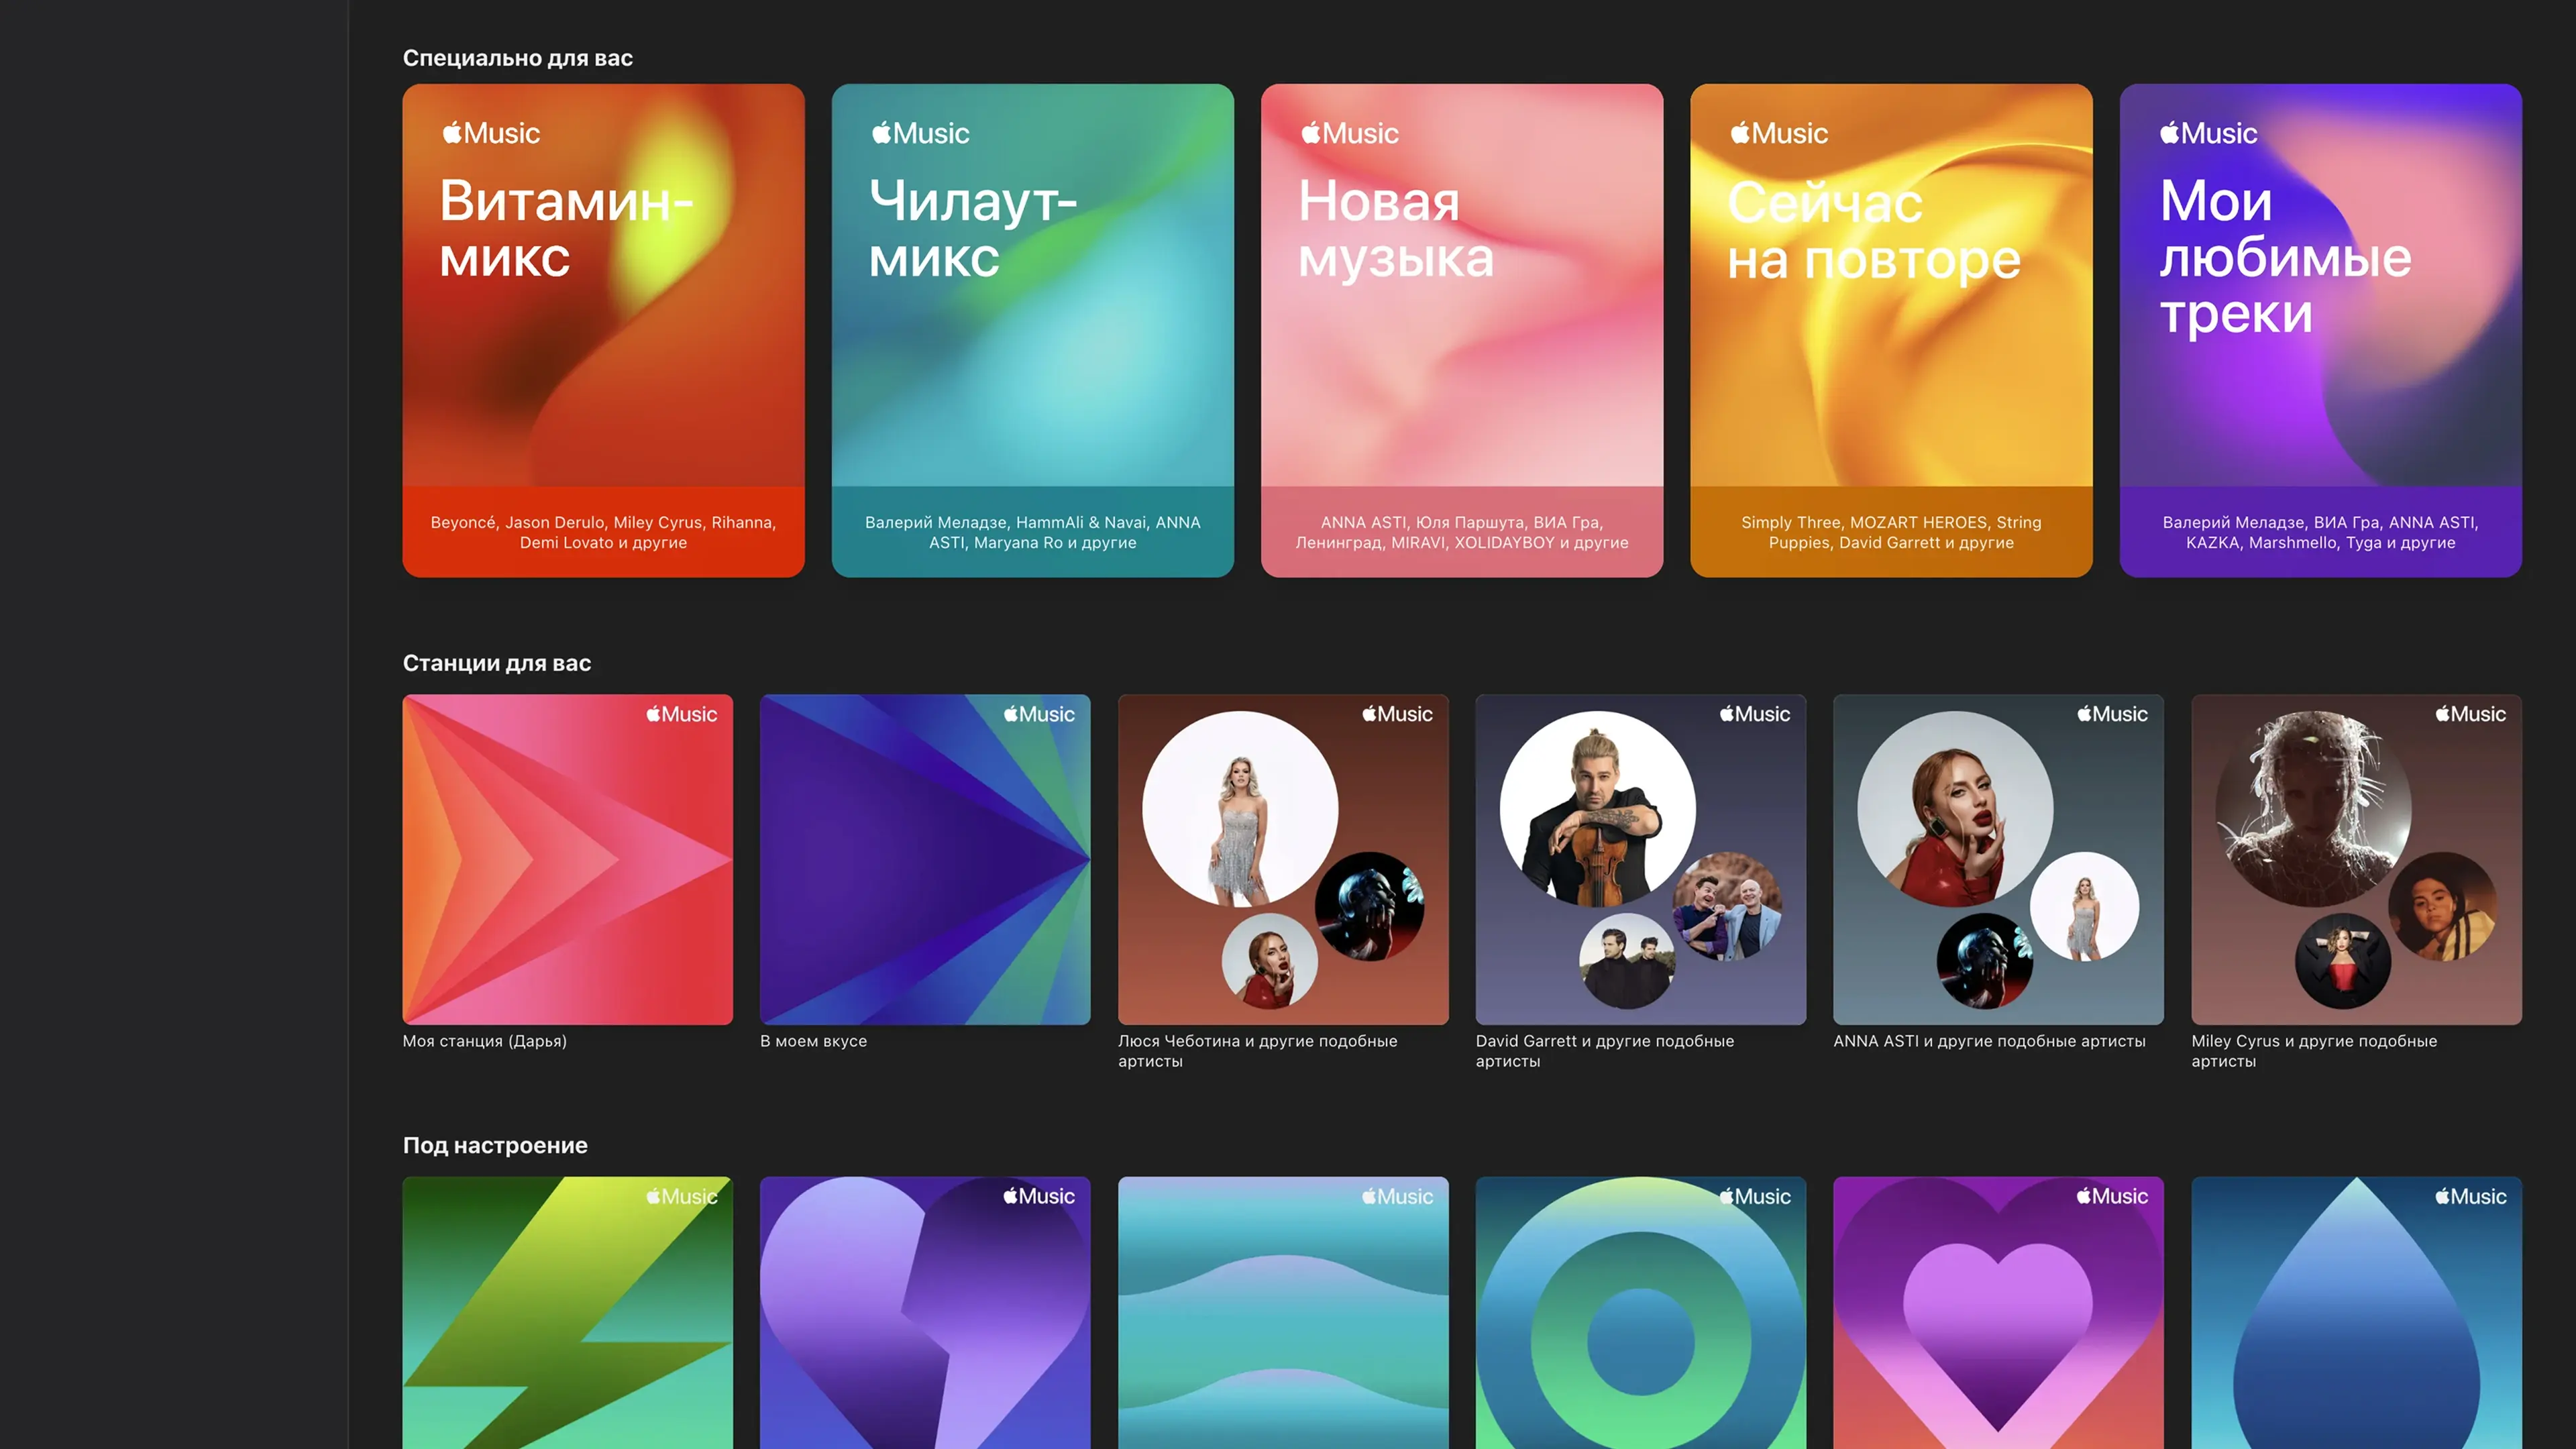Select the broken heart mood tile
Viewport: 2576px width, 1449px height.
point(925,1312)
